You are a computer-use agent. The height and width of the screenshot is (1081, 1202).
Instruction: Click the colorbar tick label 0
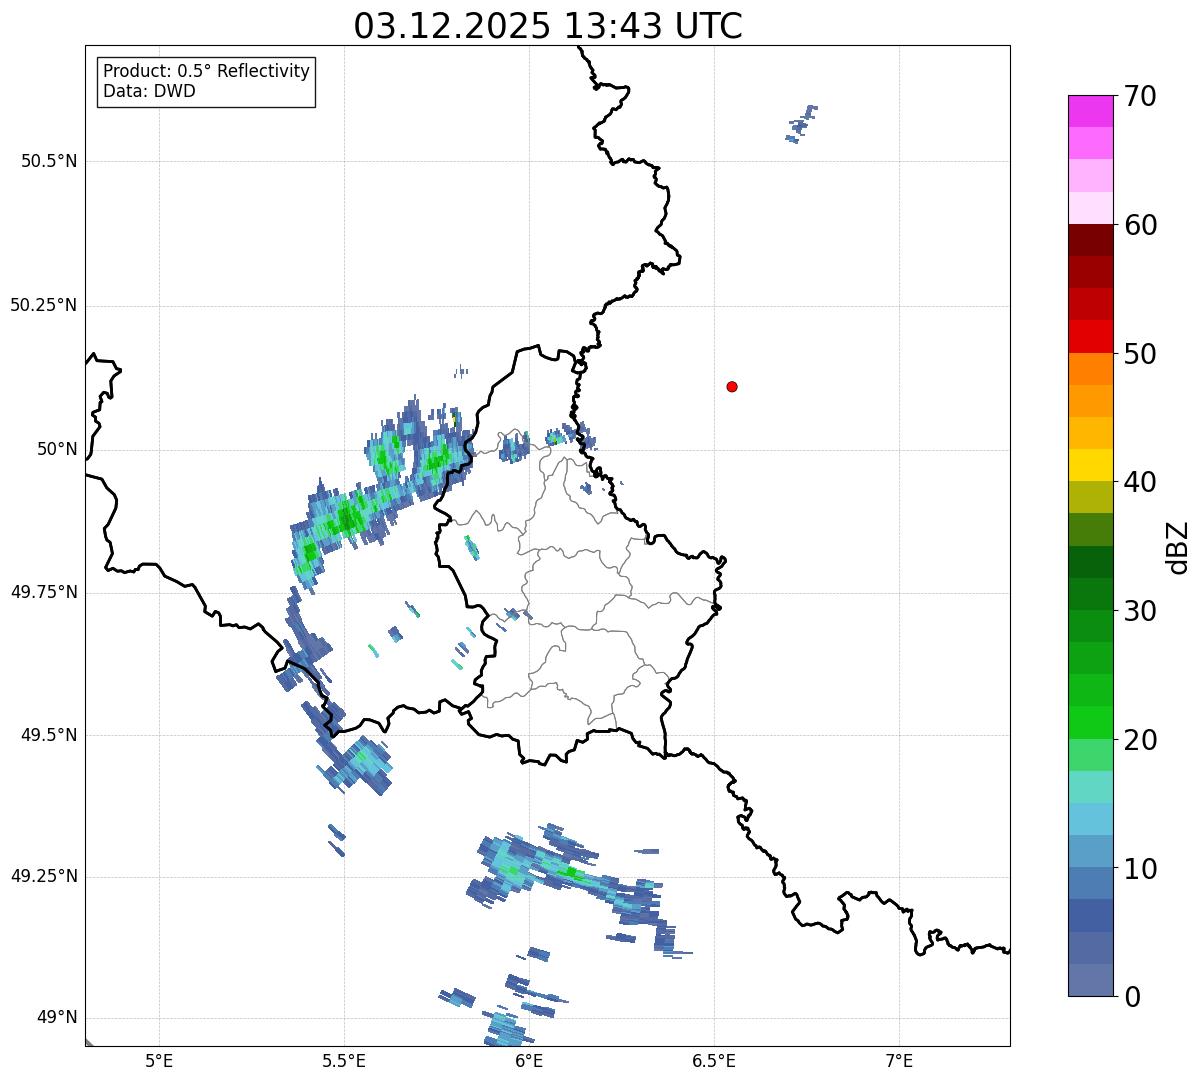pos(1132,997)
